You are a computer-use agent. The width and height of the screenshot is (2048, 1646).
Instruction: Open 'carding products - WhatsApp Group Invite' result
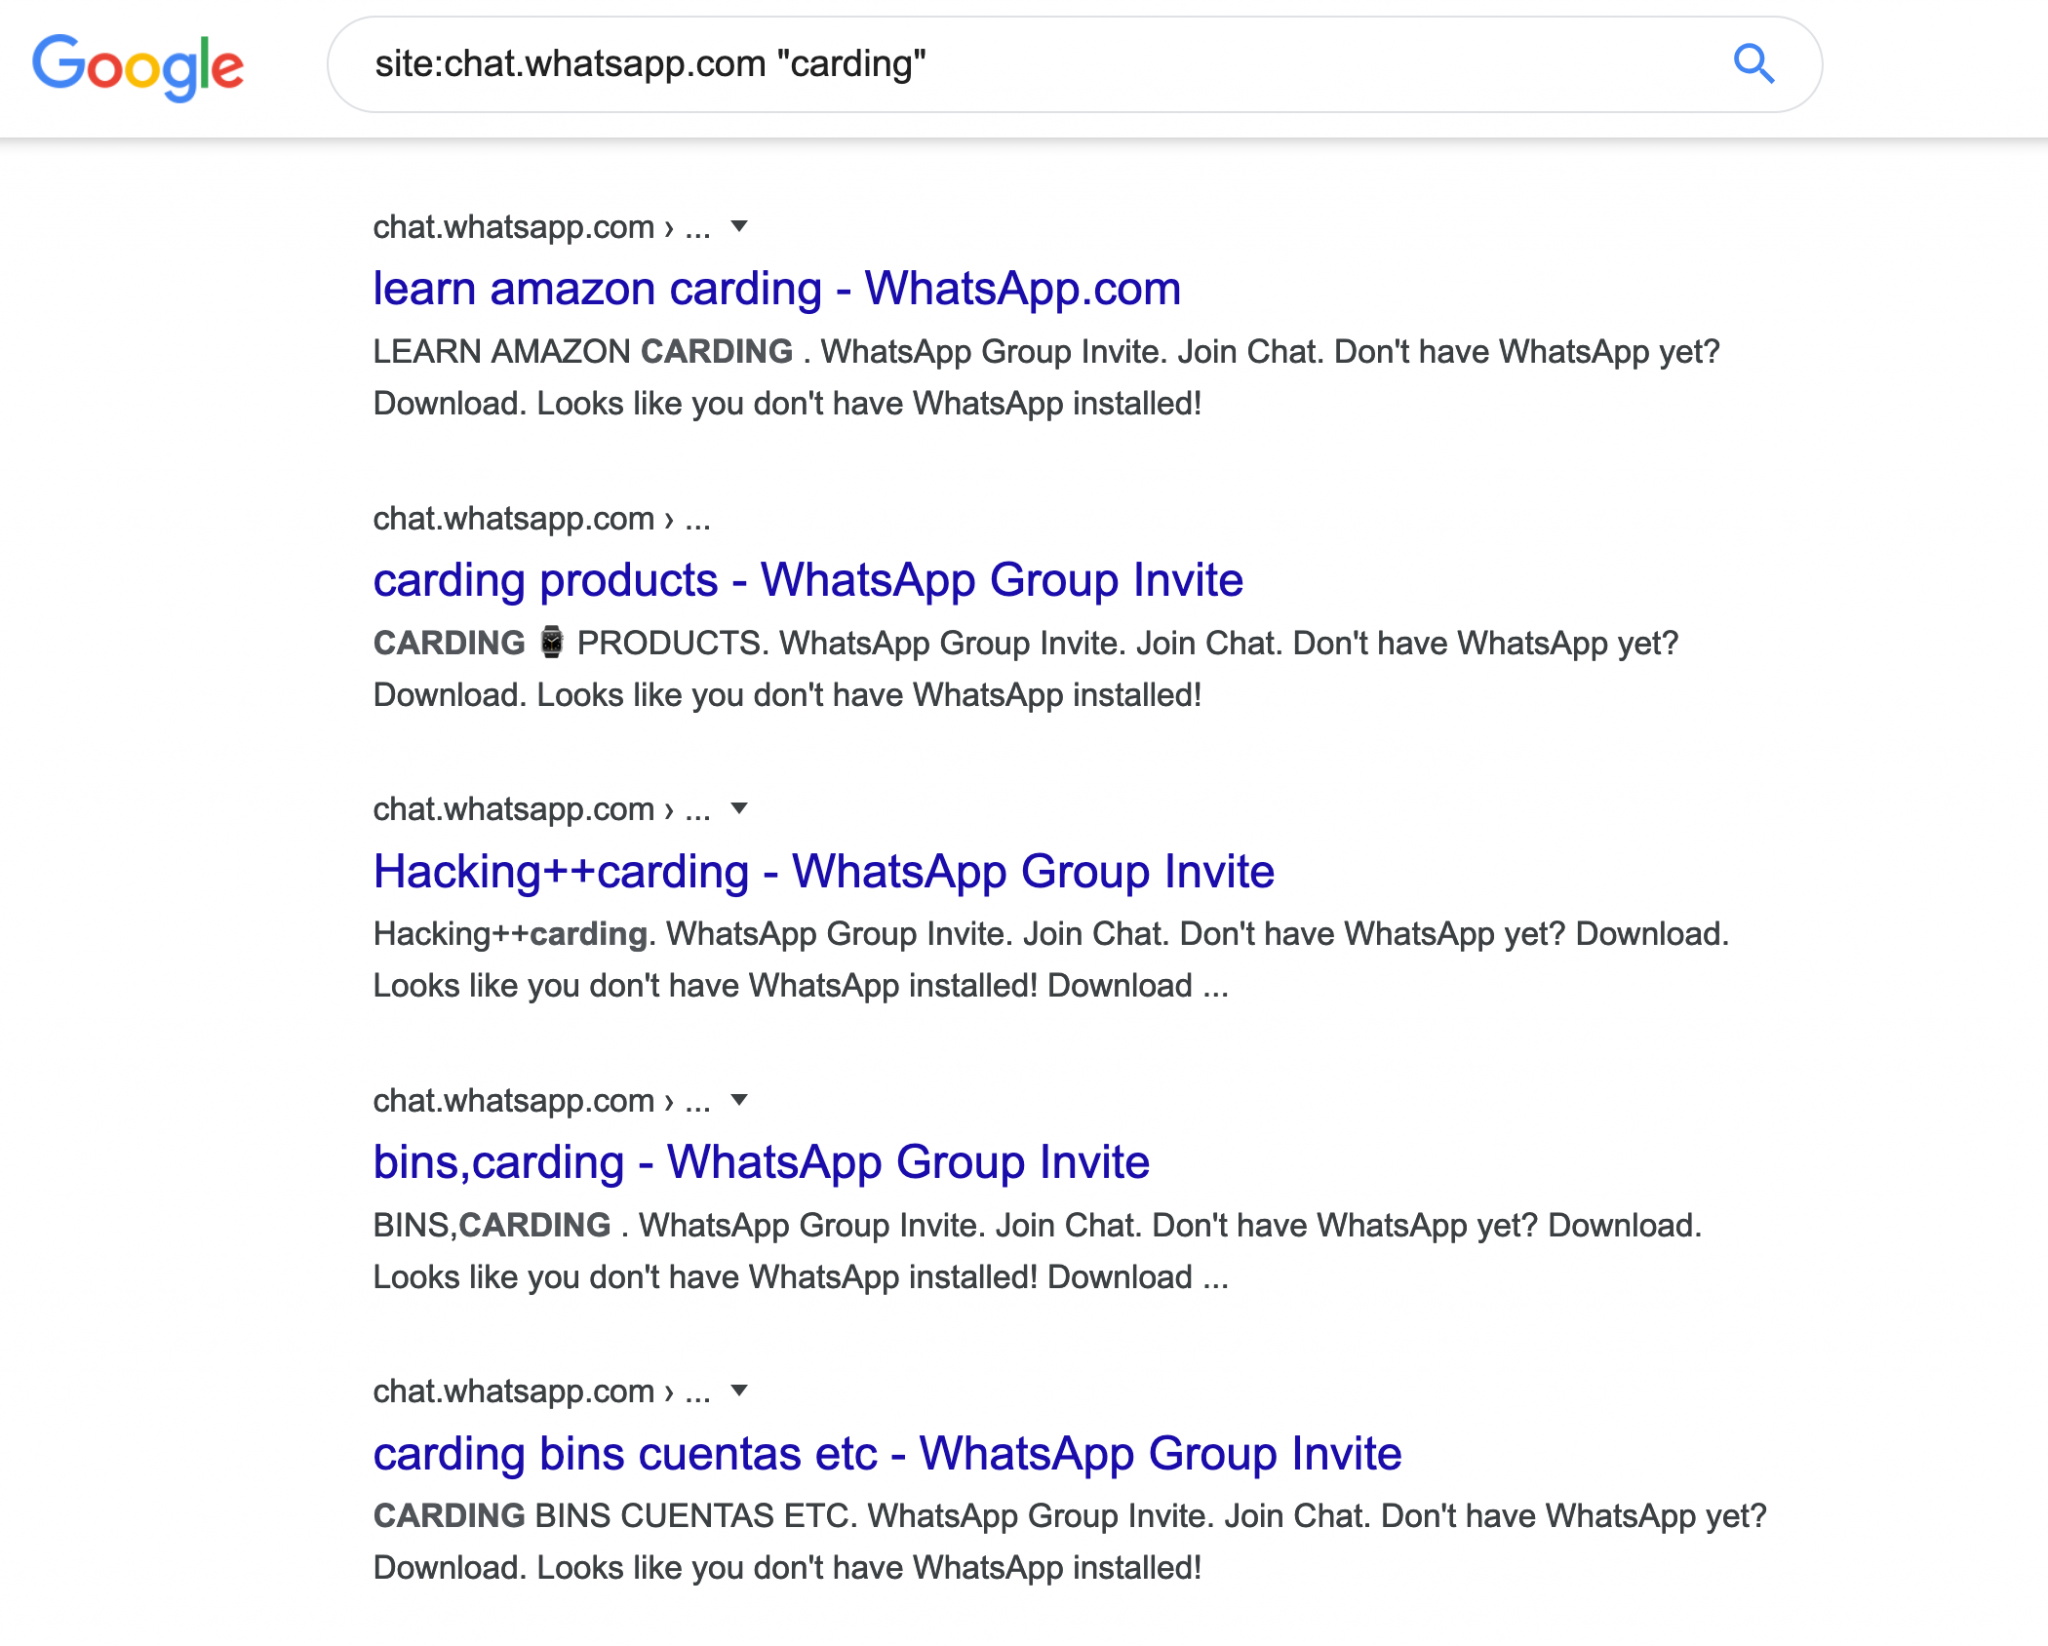808,580
